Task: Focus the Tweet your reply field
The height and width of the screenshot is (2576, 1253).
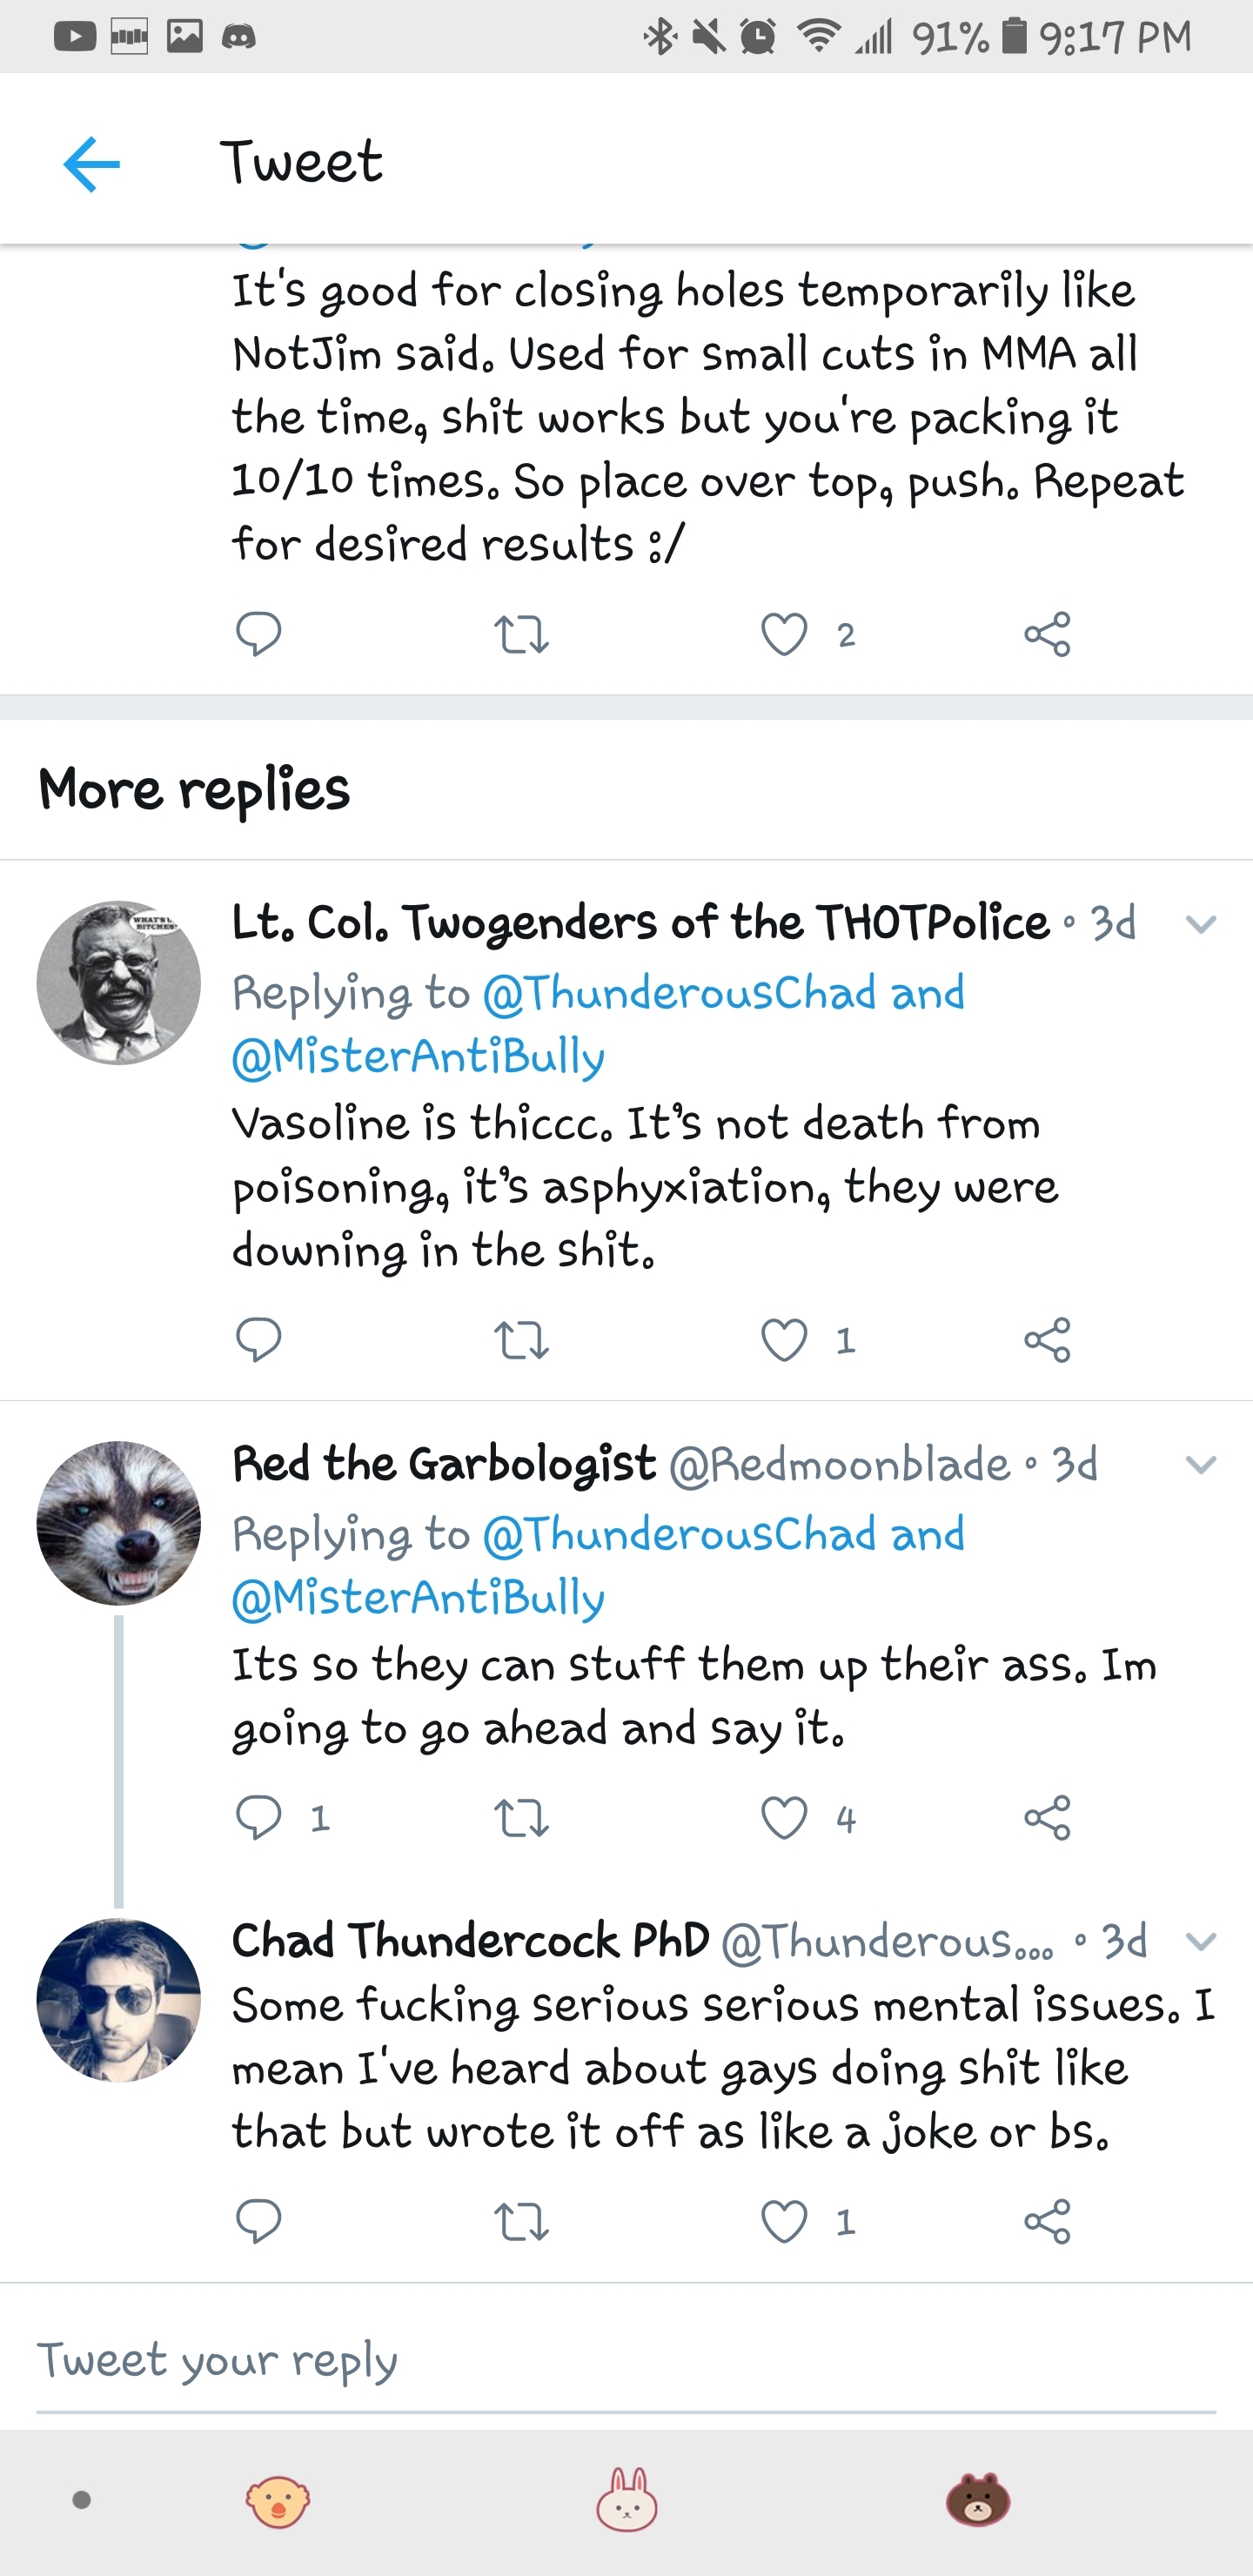Action: (x=626, y=2361)
